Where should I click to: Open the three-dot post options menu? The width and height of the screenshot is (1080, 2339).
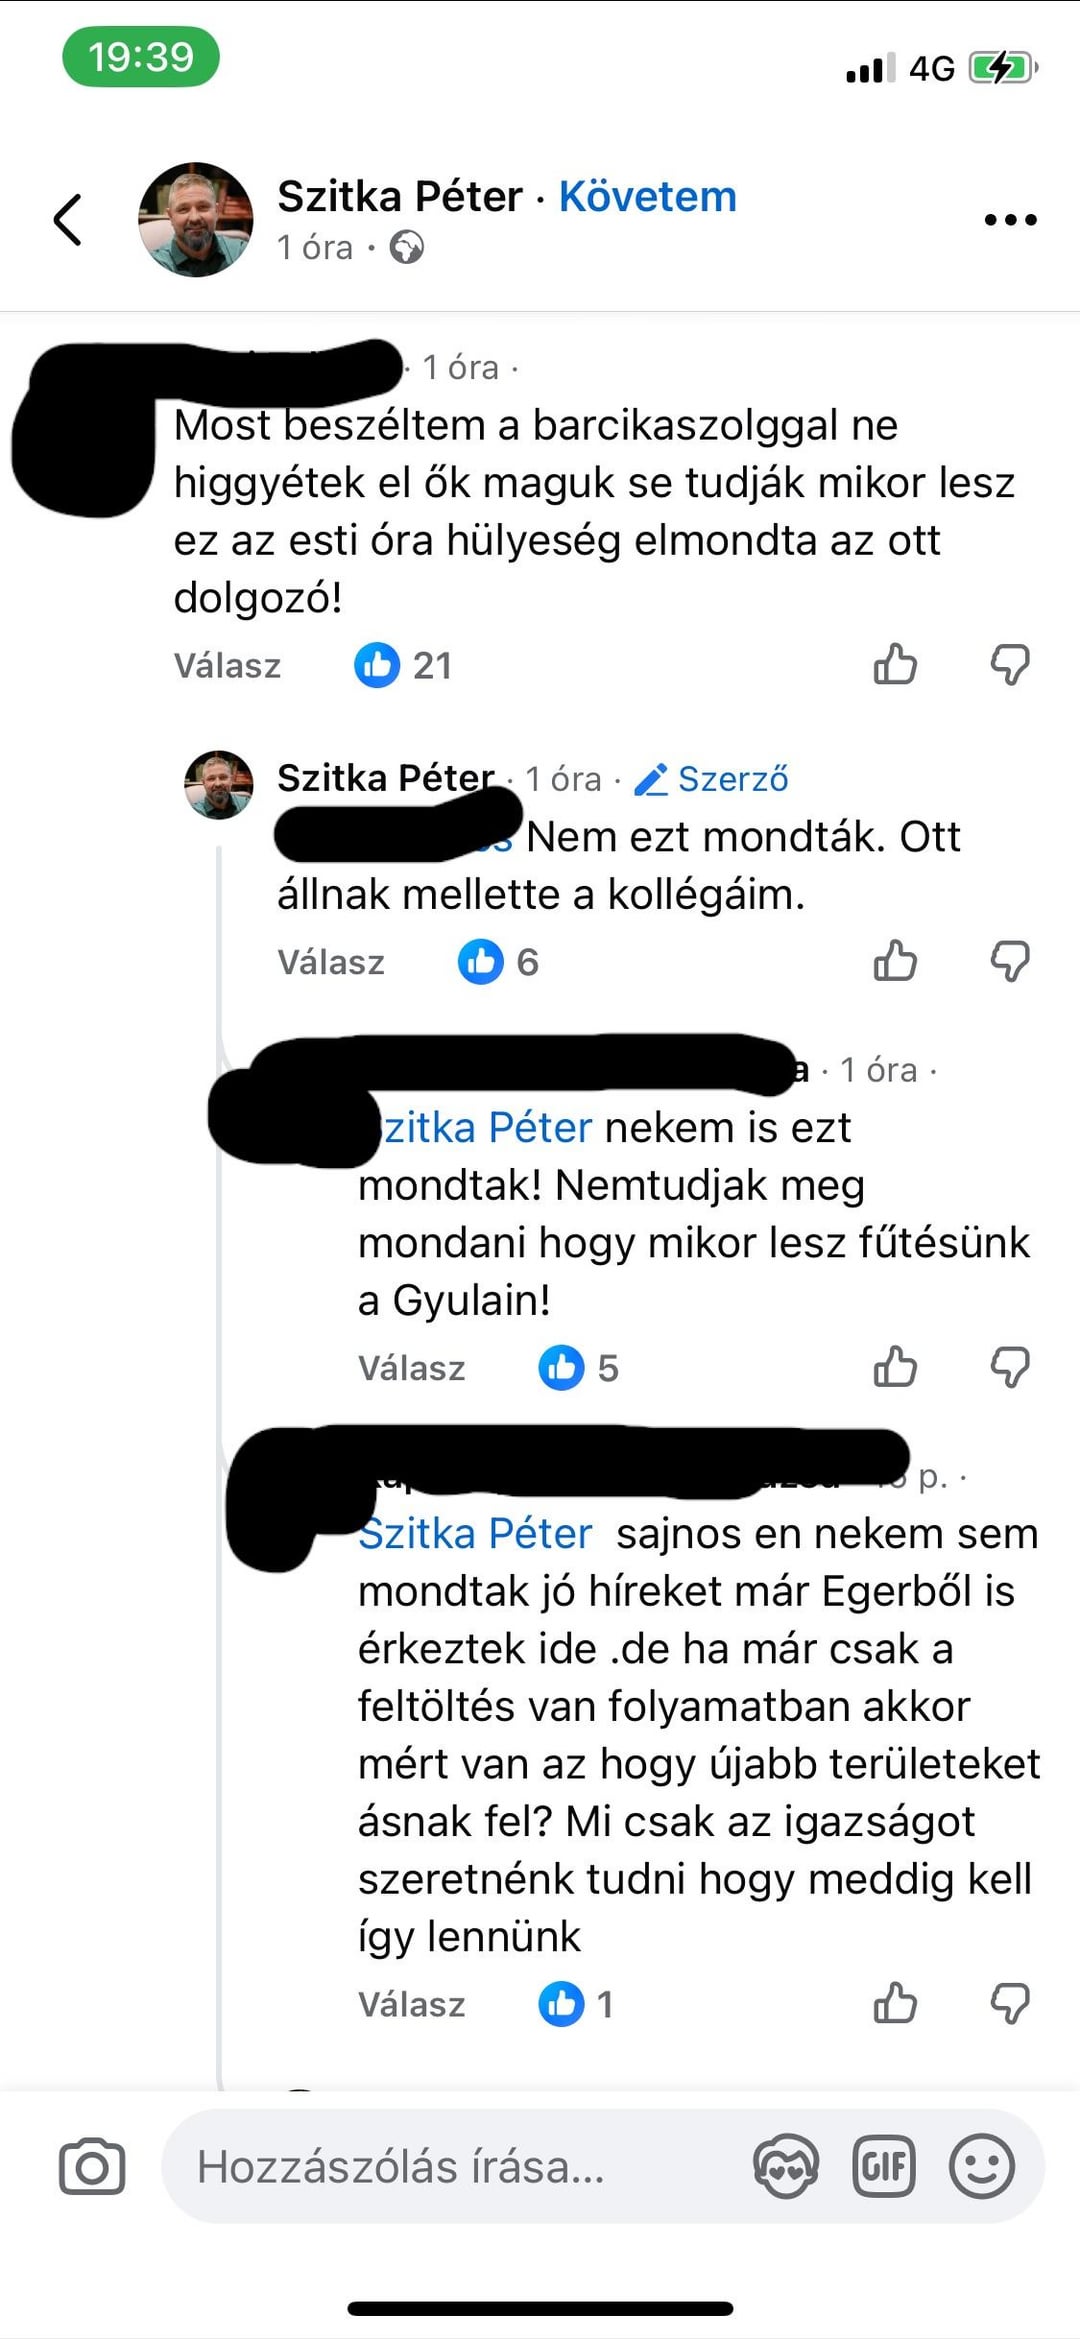1010,220
